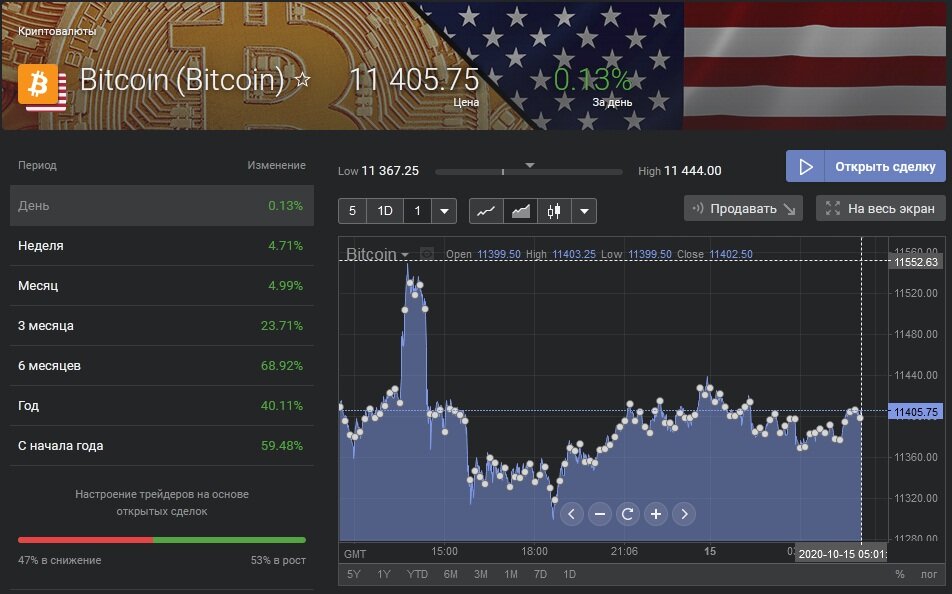Switch chart to area style
The width and height of the screenshot is (952, 594).
tap(520, 211)
